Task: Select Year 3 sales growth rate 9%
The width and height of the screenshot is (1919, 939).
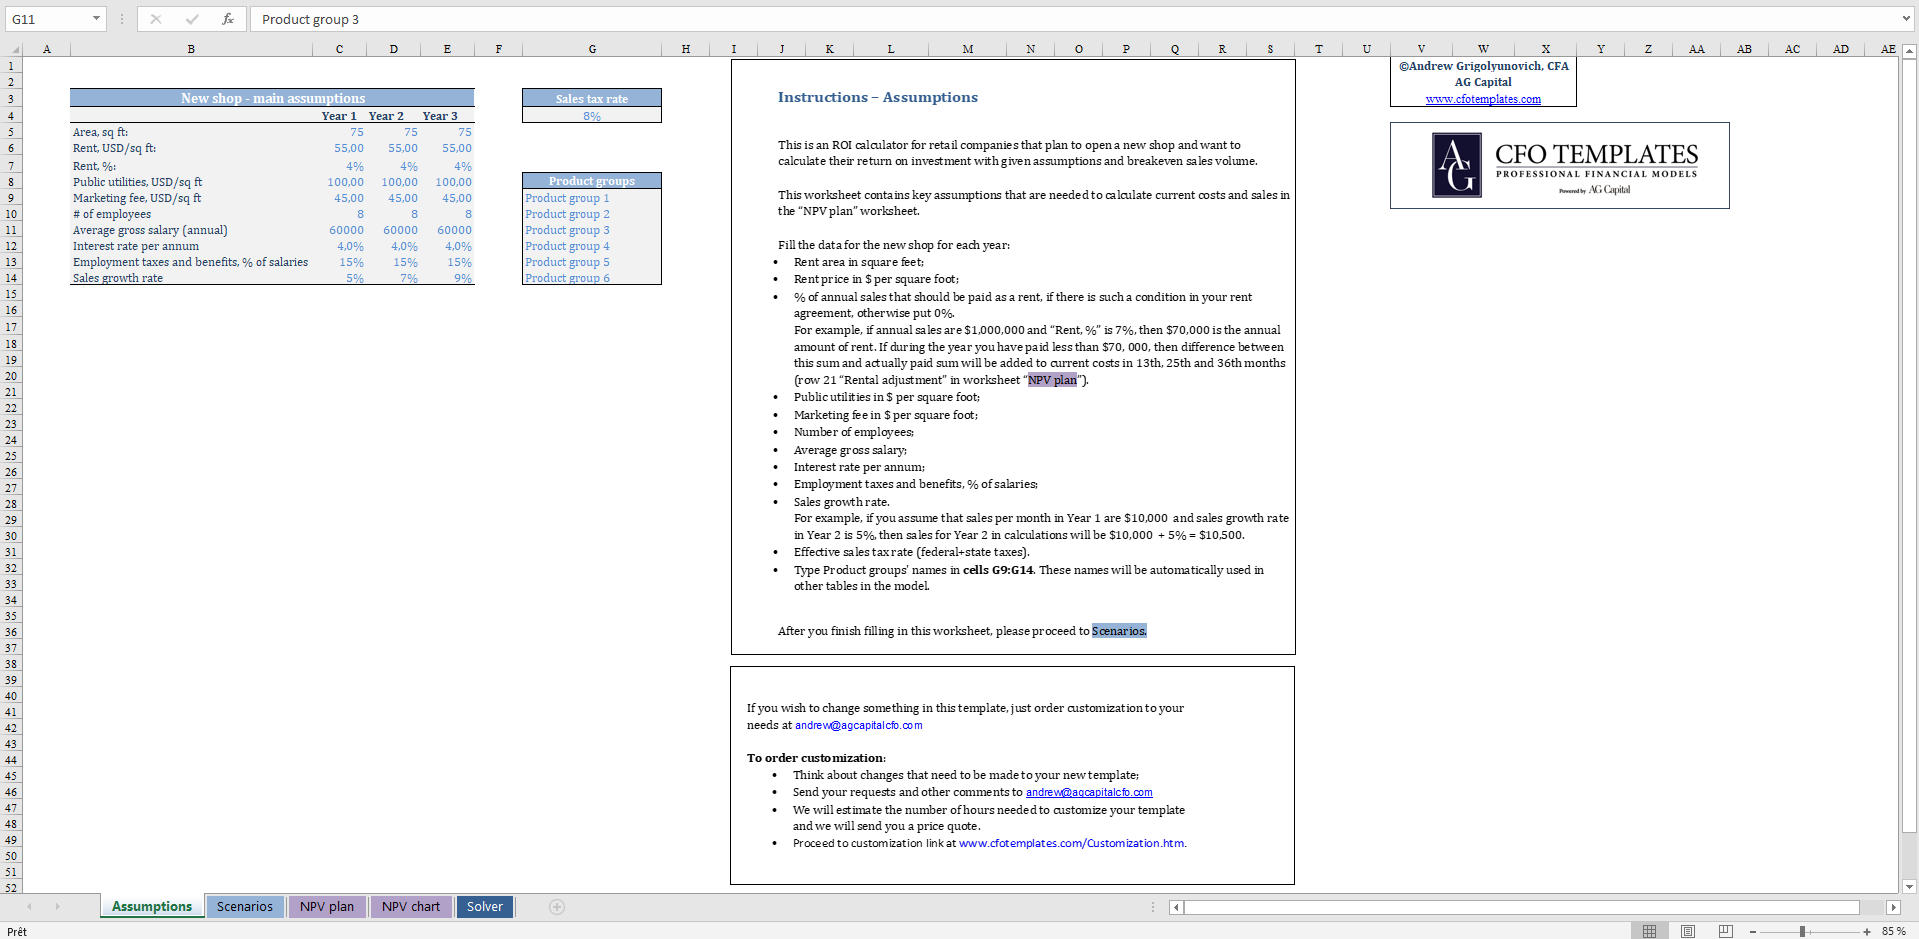Action: (447, 278)
